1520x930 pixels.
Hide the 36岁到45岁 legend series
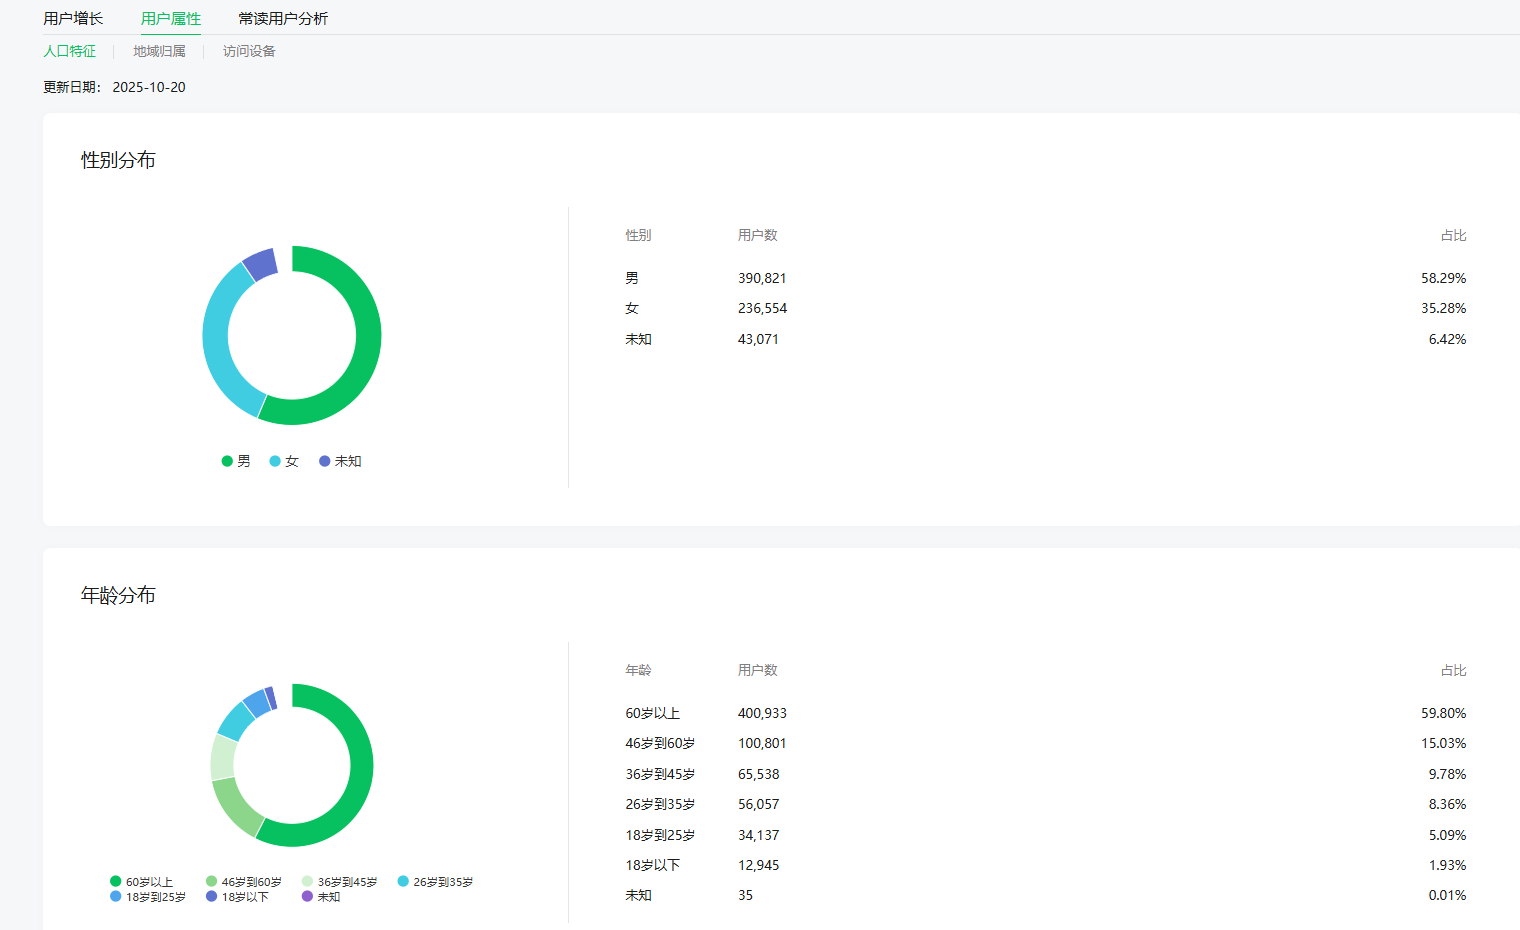(x=339, y=882)
